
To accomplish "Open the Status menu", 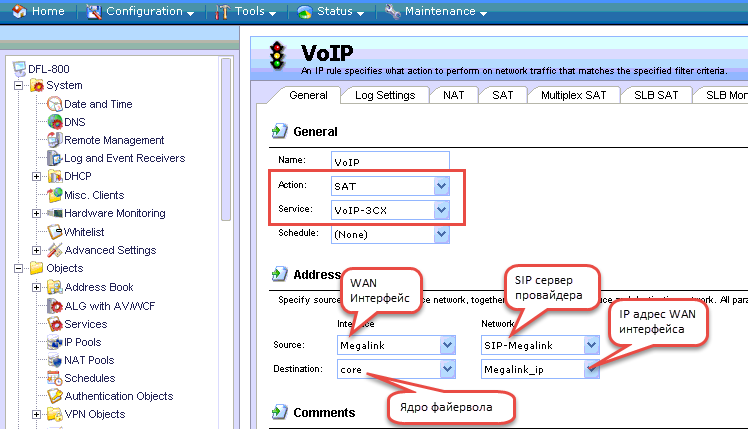I will click(331, 11).
